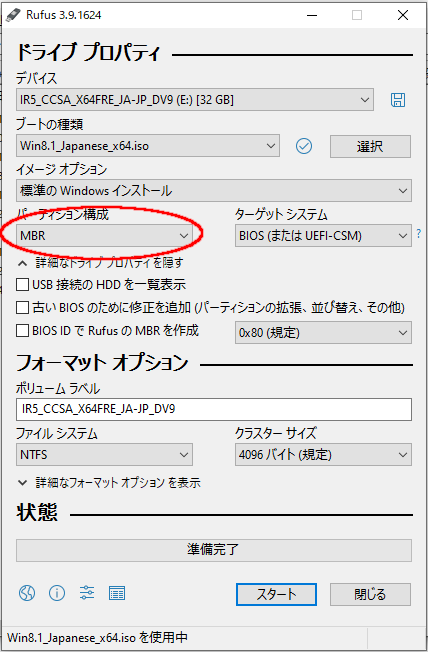428x652 pixels.
Task: Collapse 詳細なドライブ プロパティを隠す section
Action: 100,263
